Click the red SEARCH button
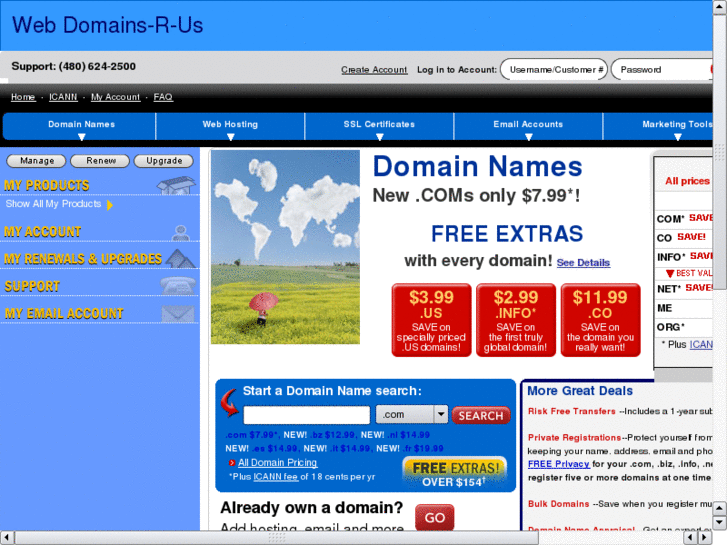This screenshot has width=727, height=545. coord(481,416)
